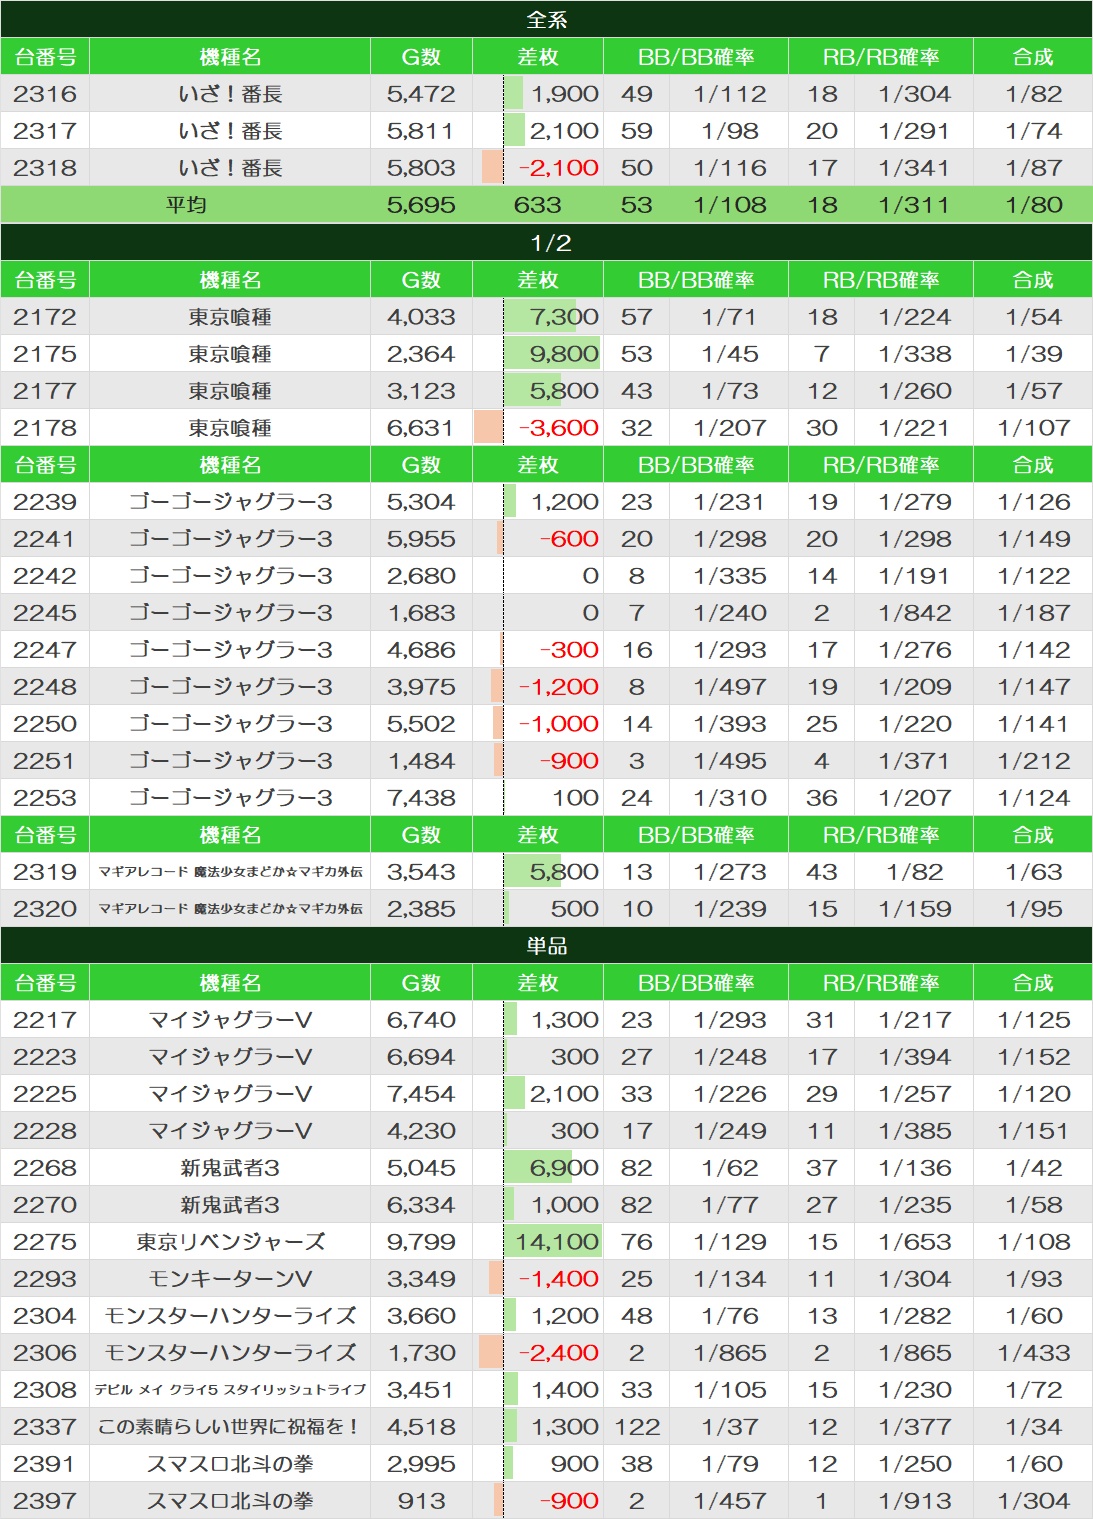This screenshot has height=1519, width=1093.
Task: Click 東京喰種 name in row 2175
Action: coord(230,354)
